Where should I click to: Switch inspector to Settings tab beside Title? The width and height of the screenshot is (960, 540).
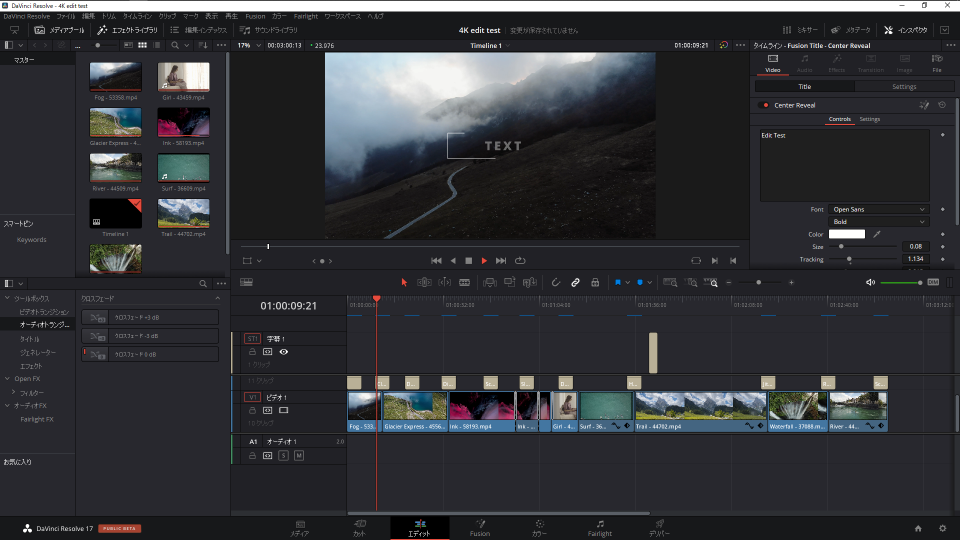(904, 87)
